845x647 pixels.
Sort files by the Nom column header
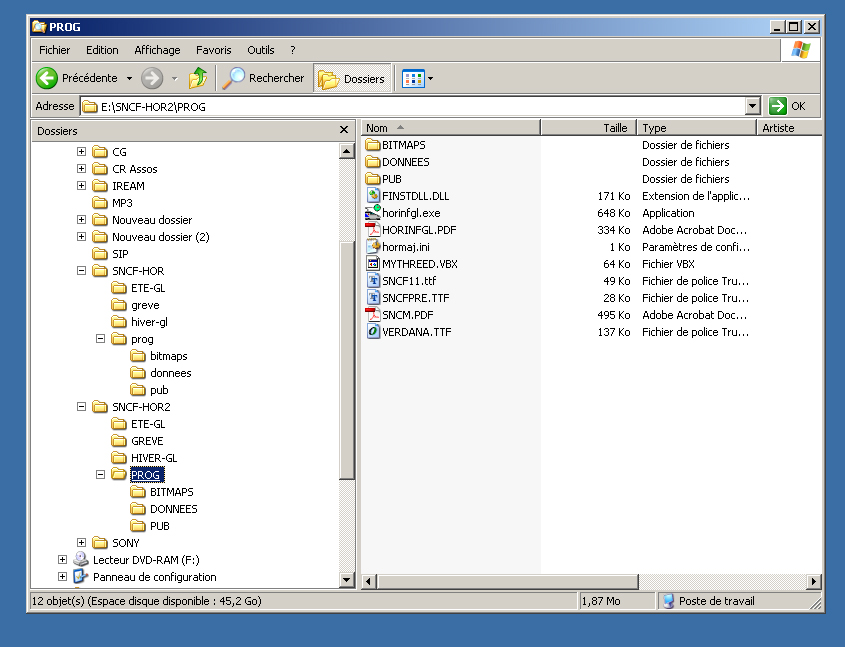tap(451, 128)
